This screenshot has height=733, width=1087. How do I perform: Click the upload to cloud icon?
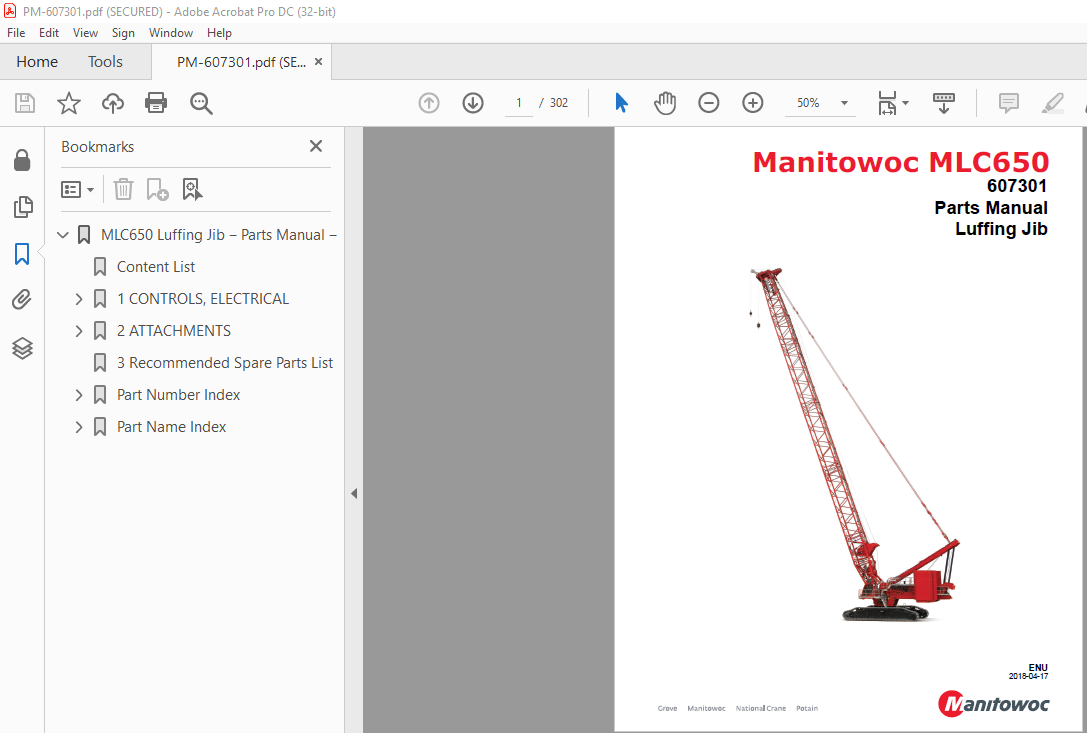pyautogui.click(x=112, y=103)
